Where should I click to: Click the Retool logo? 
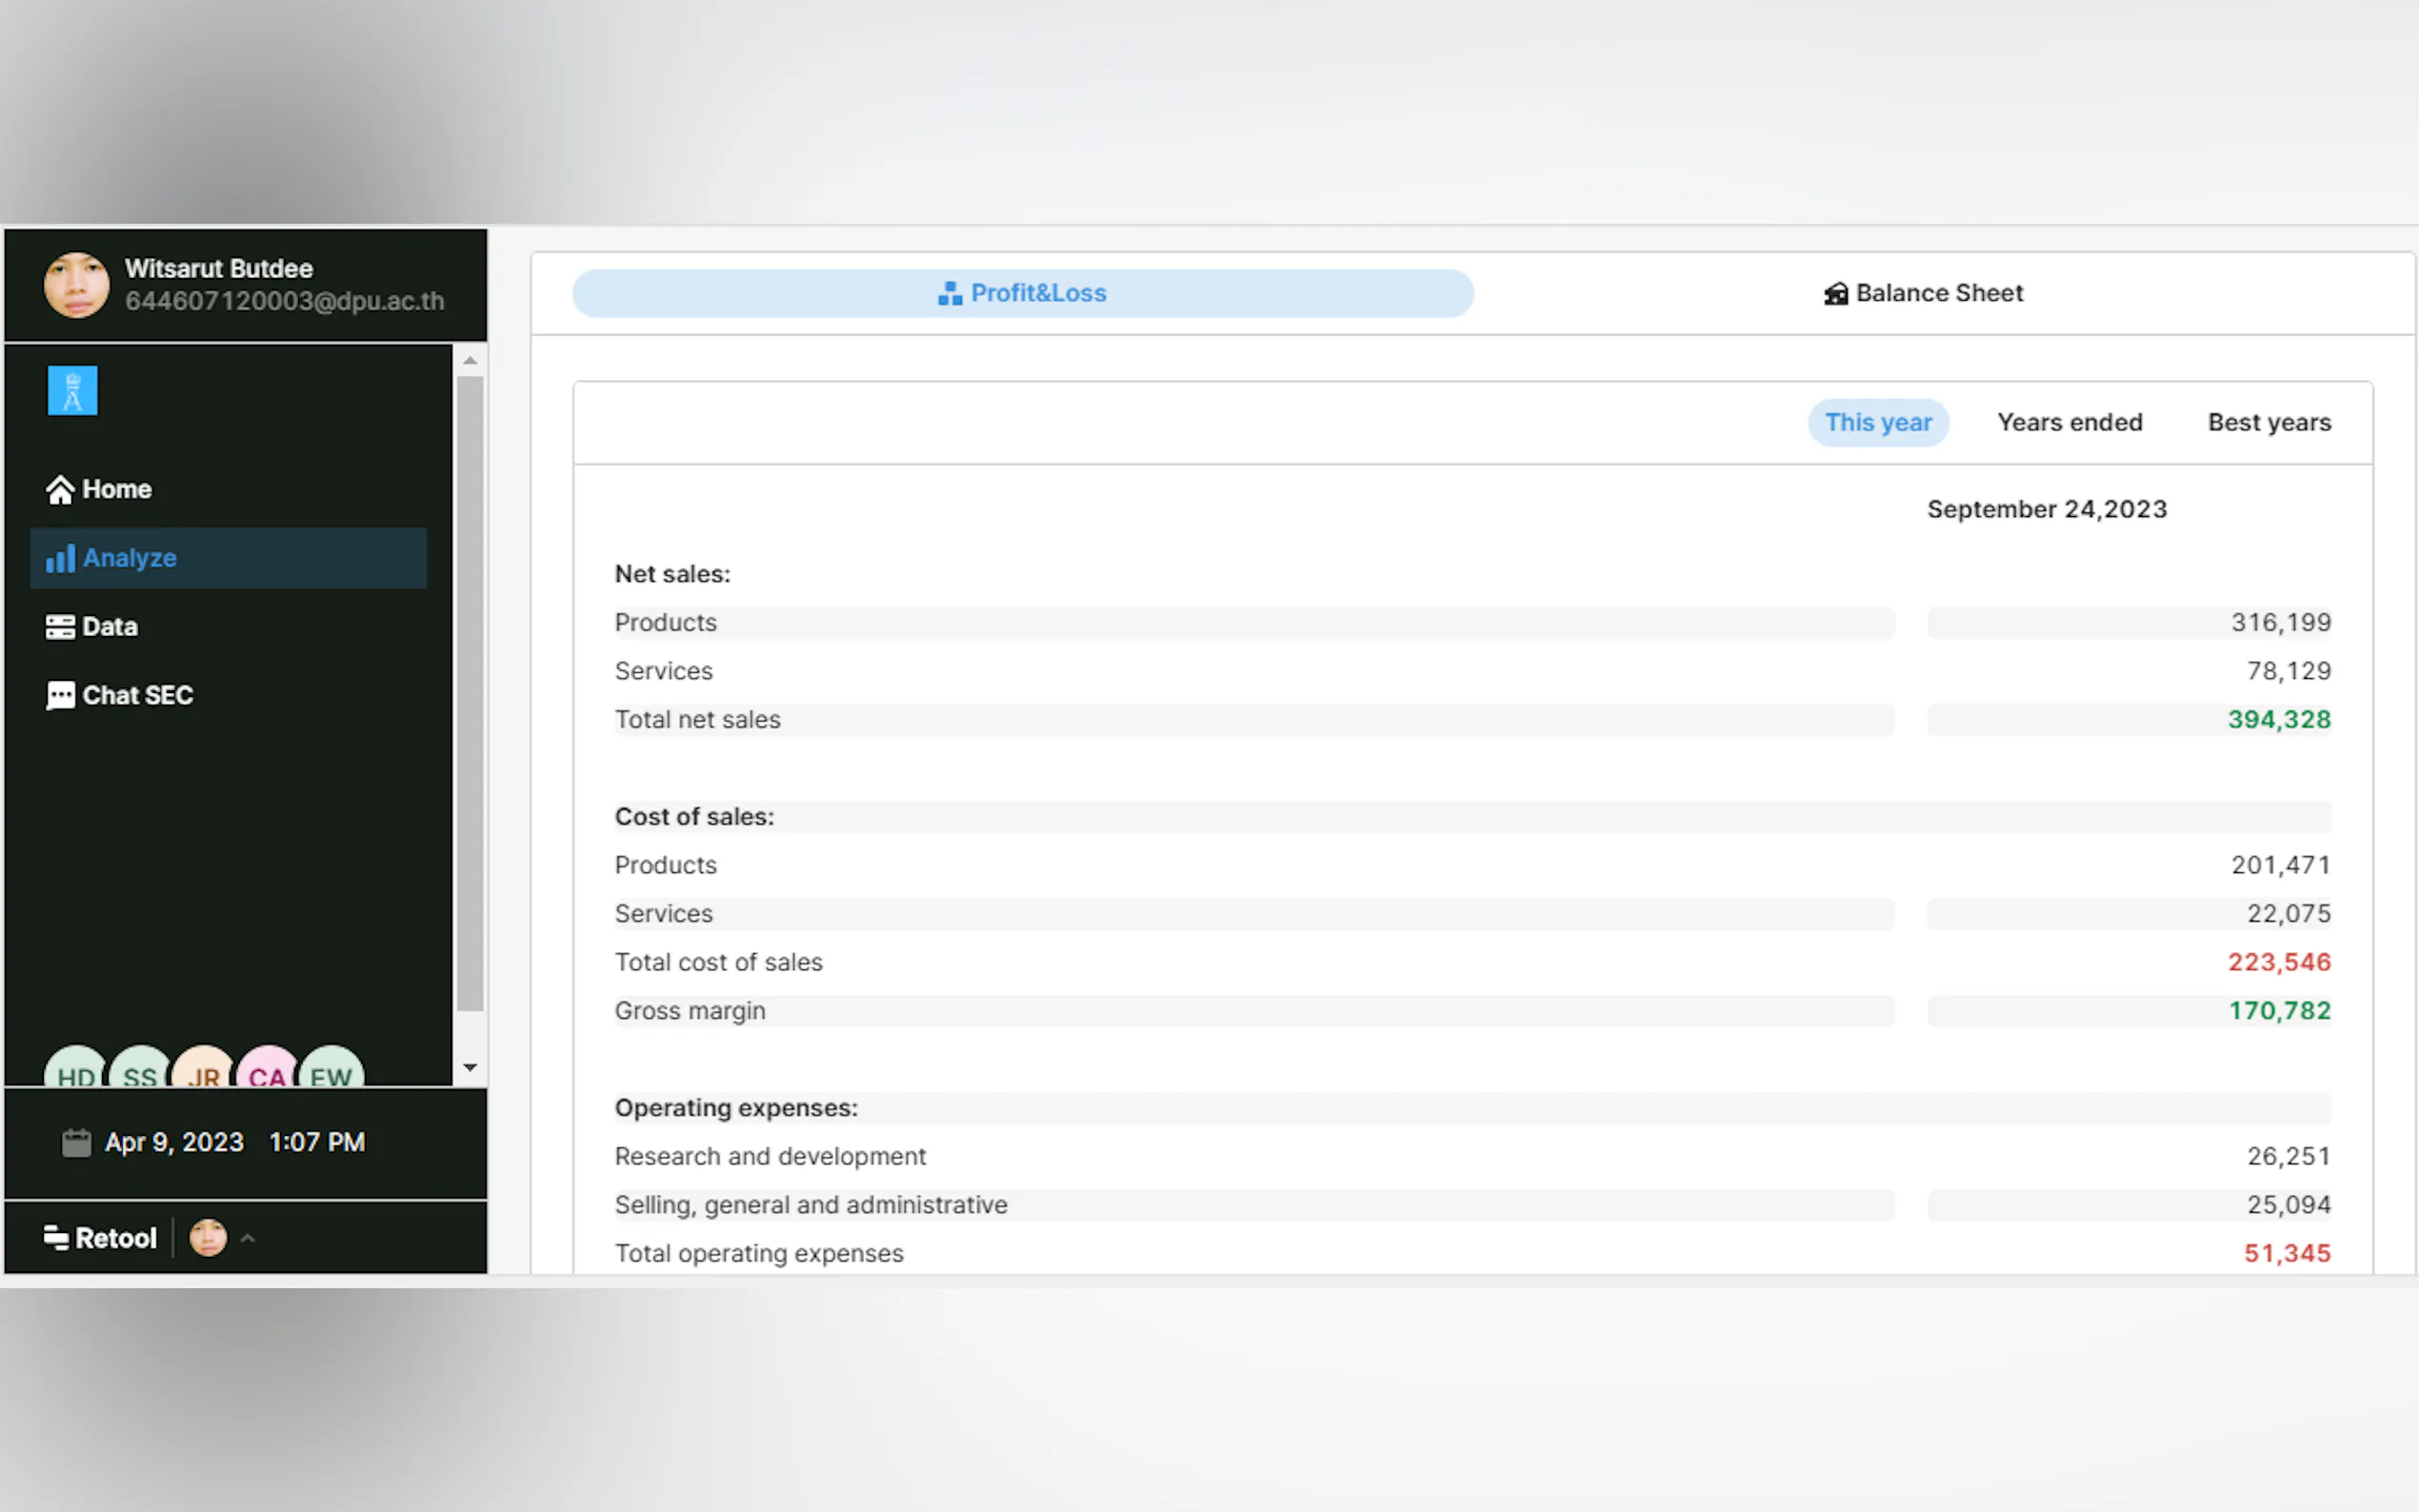(x=100, y=1238)
